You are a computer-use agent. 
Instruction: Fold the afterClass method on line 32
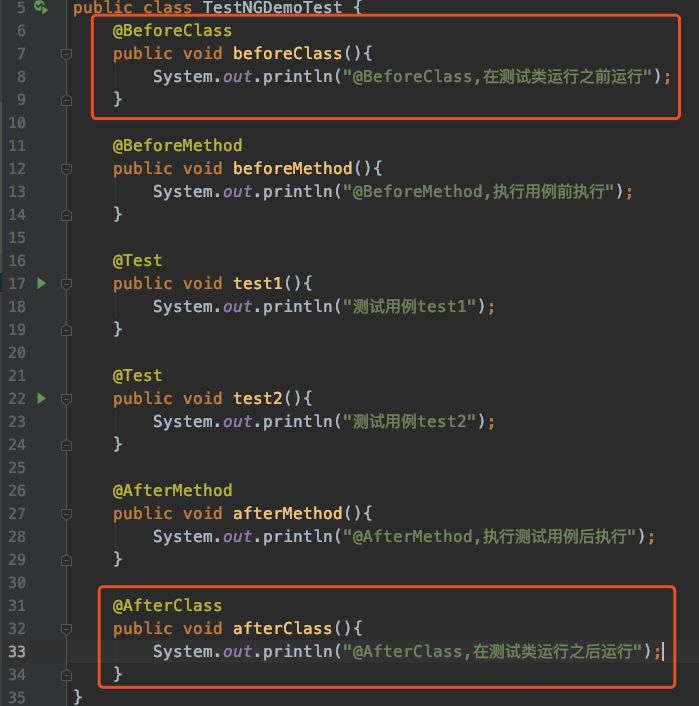tap(66, 629)
